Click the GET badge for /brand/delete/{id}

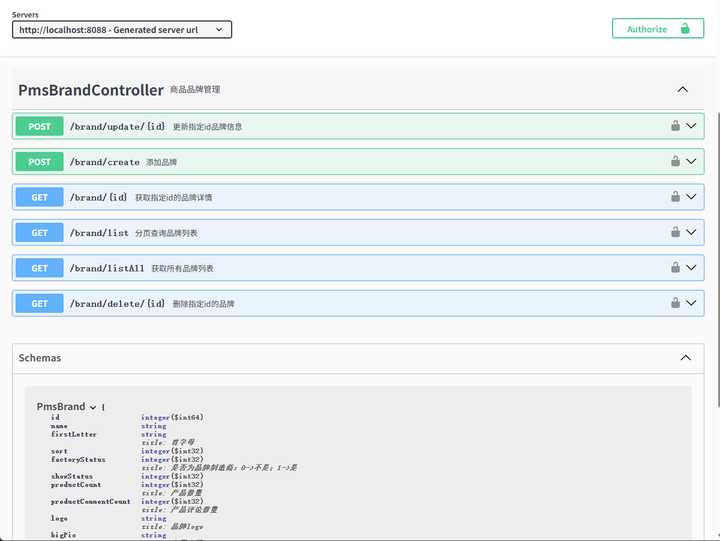tap(39, 304)
